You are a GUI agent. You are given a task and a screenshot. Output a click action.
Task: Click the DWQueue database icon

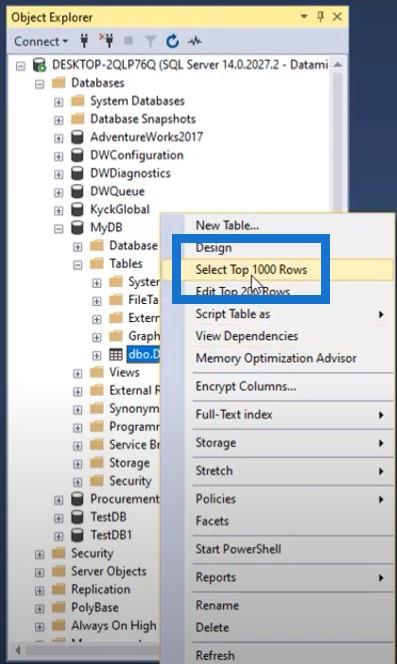coord(77,191)
